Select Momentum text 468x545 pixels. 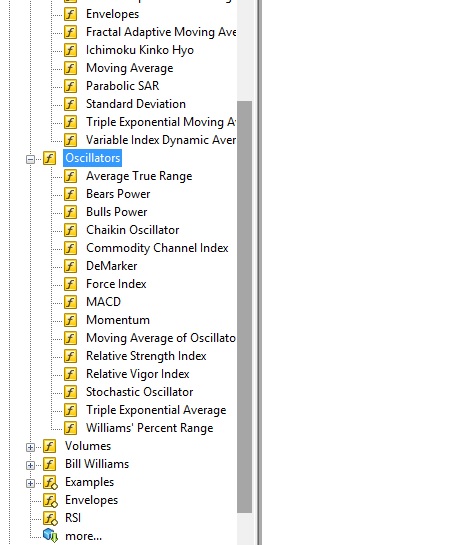(118, 320)
